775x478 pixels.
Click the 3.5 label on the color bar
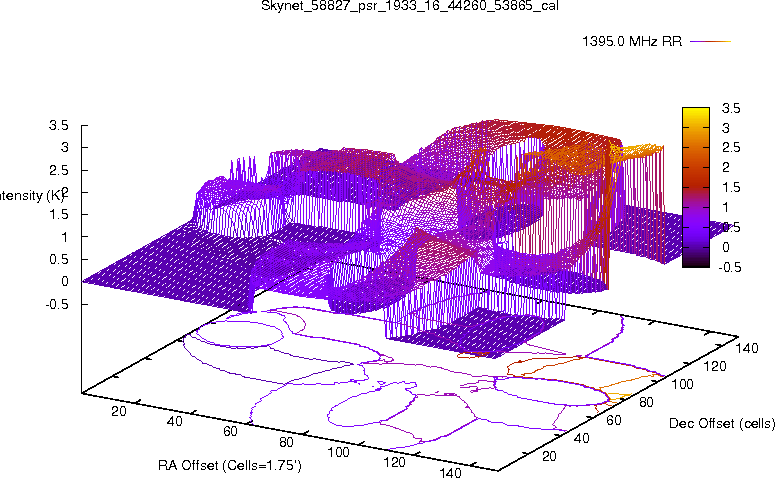[x=731, y=108]
